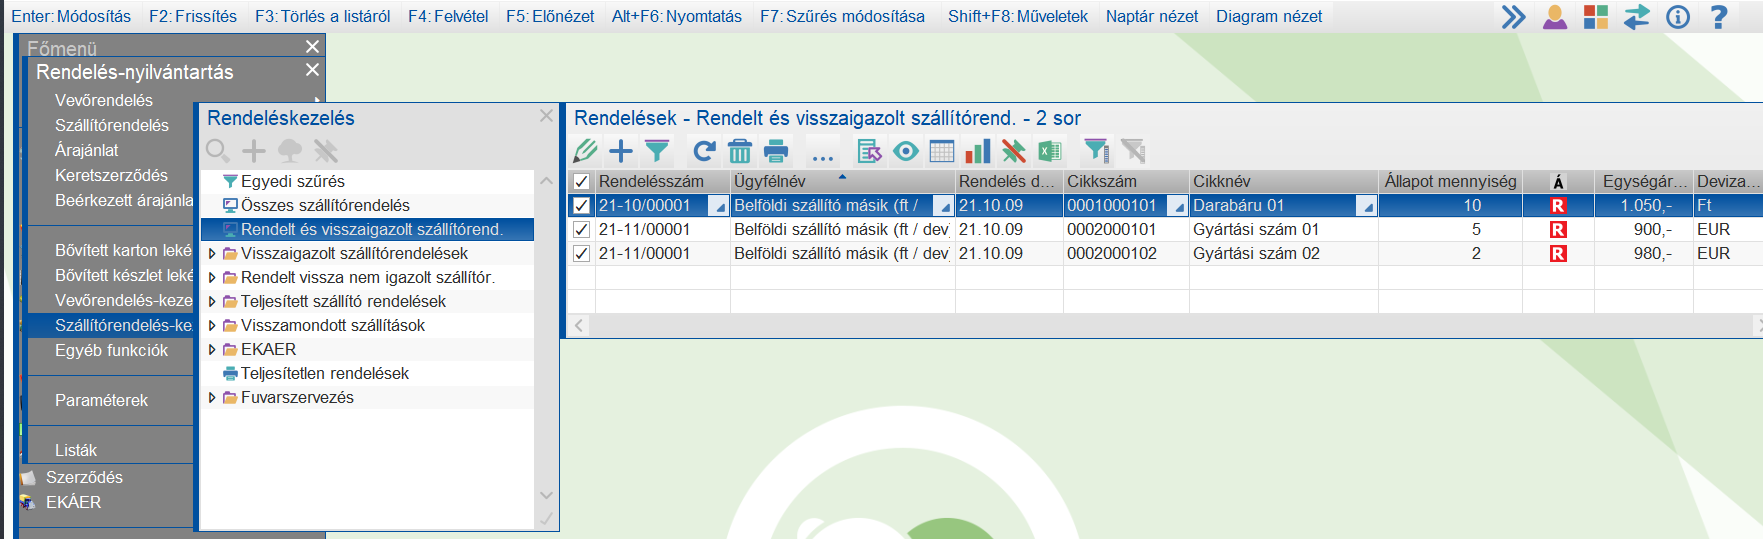
Task: Click the grey plus icon in Rendeléskezelés
Action: click(x=254, y=151)
